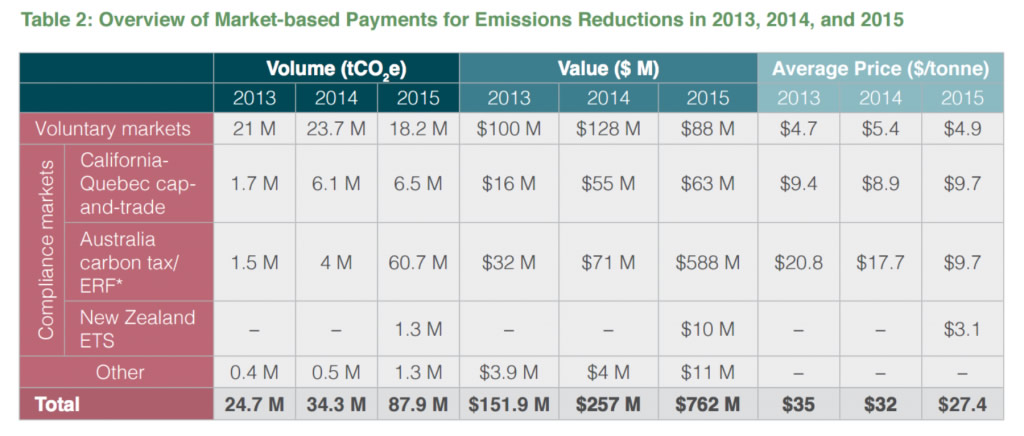Select the $588 M Australia value cell
Viewport: 1024px width, 436px height.
click(706, 263)
